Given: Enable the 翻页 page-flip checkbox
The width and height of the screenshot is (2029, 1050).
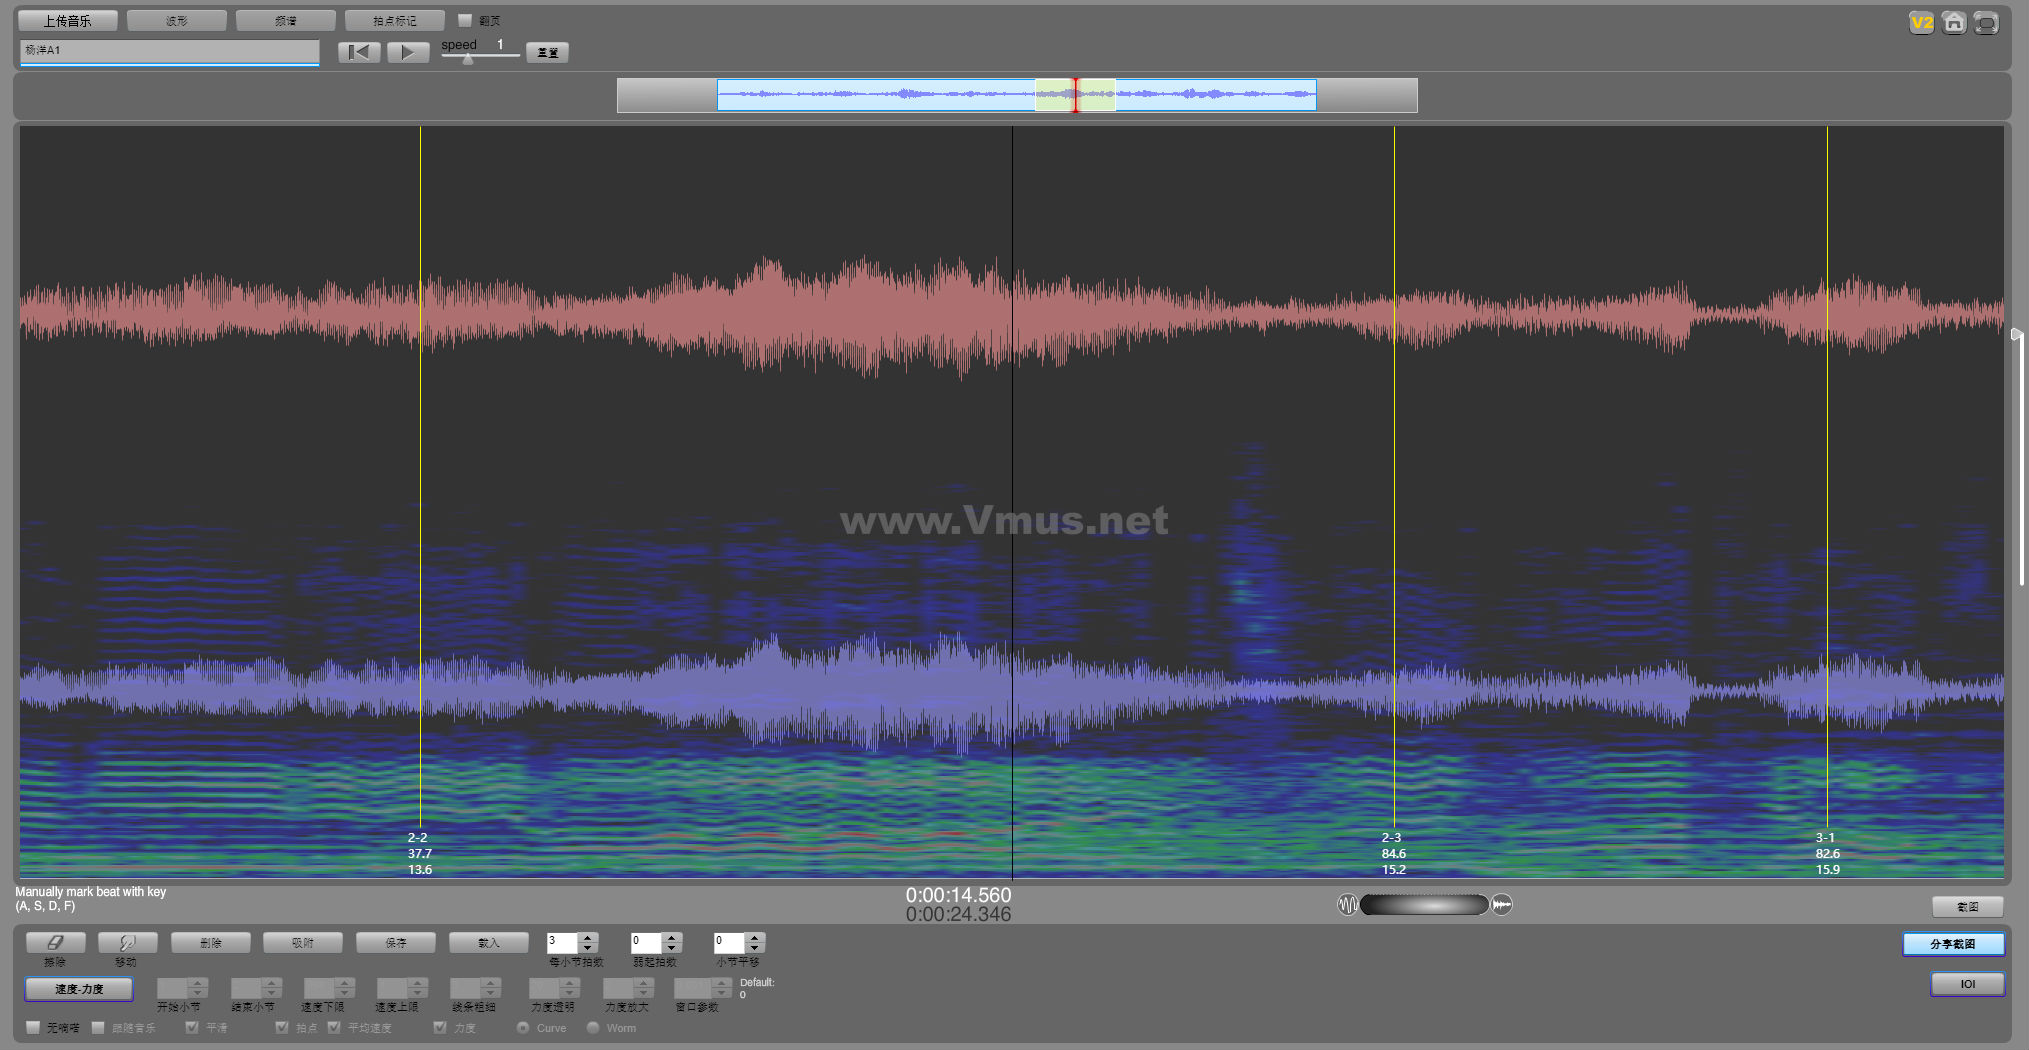Looking at the screenshot, I should pyautogui.click(x=465, y=20).
